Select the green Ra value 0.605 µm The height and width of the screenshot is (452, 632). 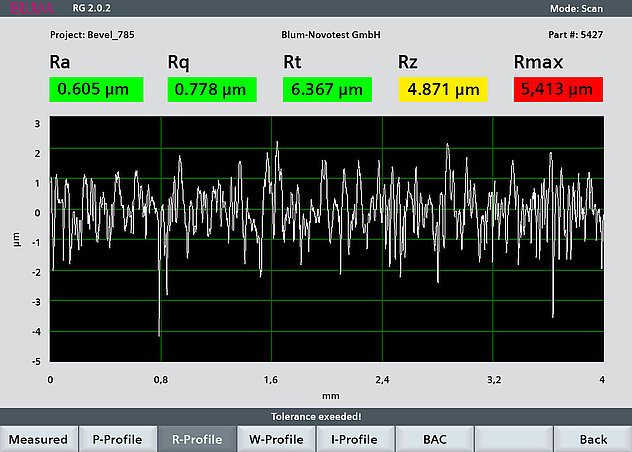pyautogui.click(x=95, y=90)
